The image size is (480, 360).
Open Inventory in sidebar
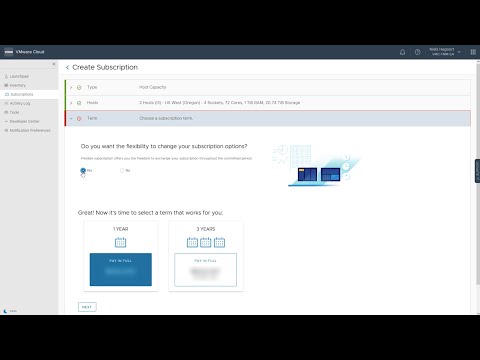point(17,85)
